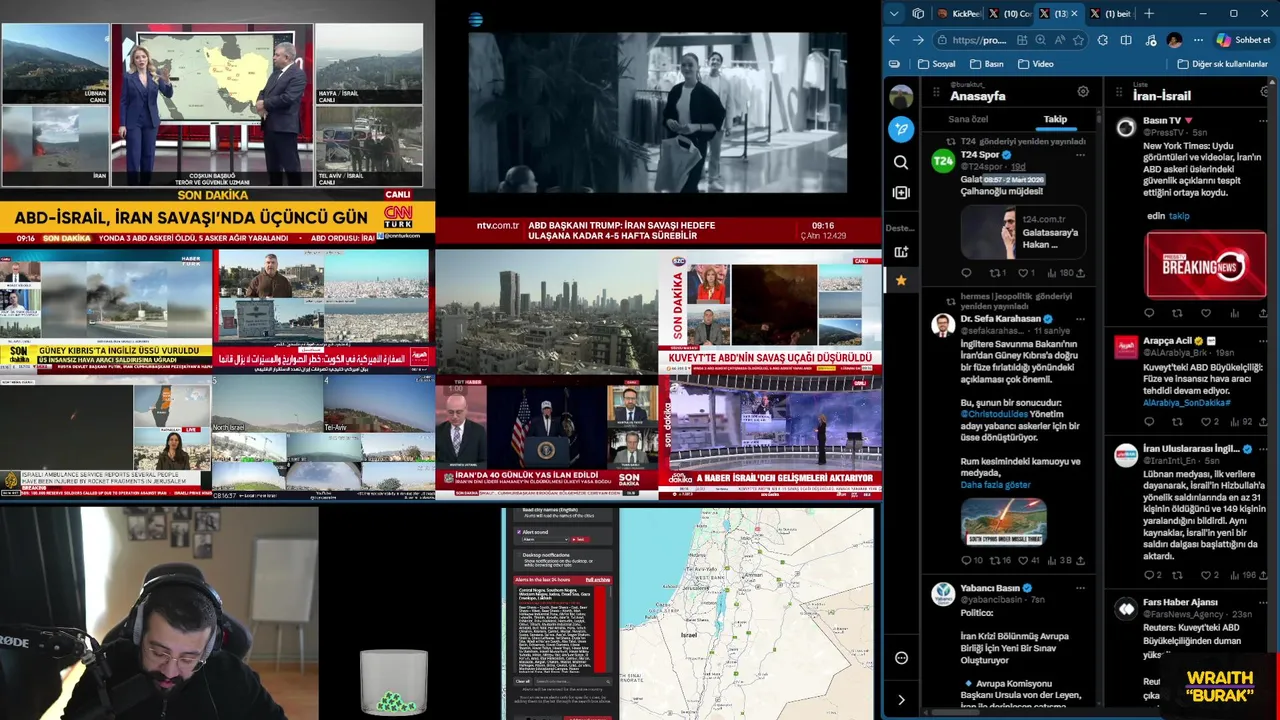This screenshot has height=720, width=1280.
Task: Click the read aloud icon in address bar
Action: point(1059,40)
